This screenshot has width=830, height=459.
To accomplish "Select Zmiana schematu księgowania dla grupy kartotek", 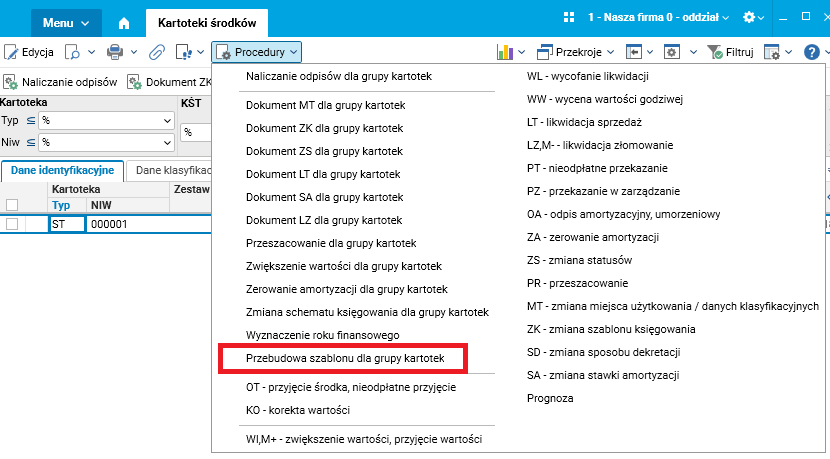I will [x=367, y=312].
